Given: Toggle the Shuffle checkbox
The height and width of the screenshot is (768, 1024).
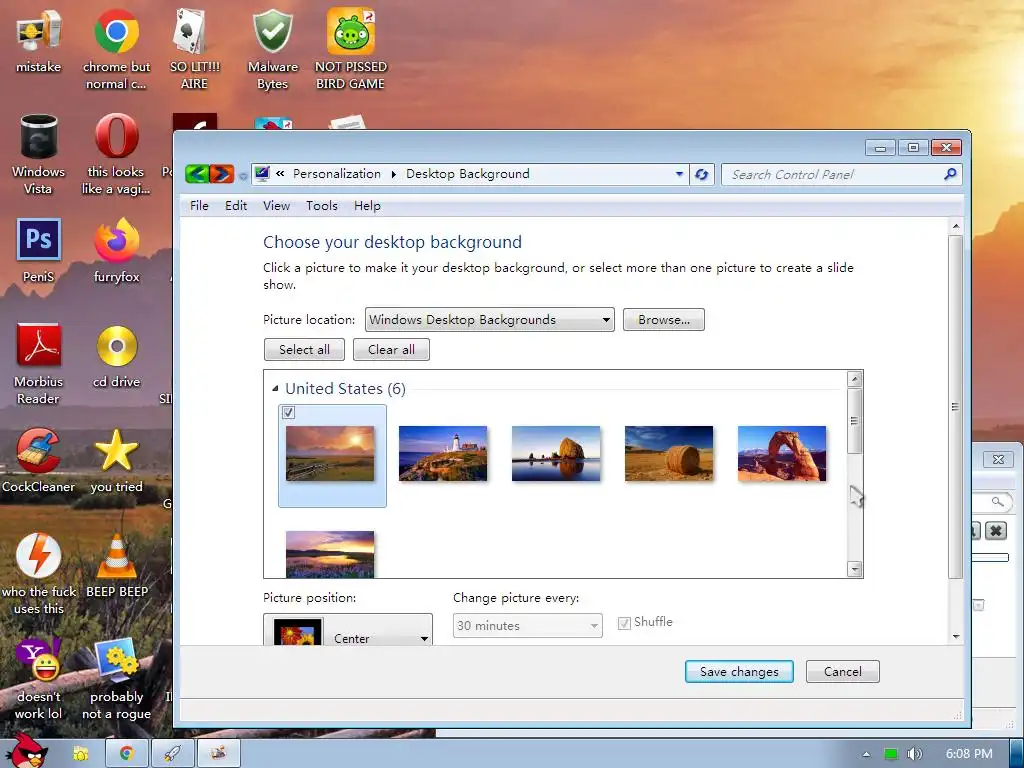Looking at the screenshot, I should 624,622.
